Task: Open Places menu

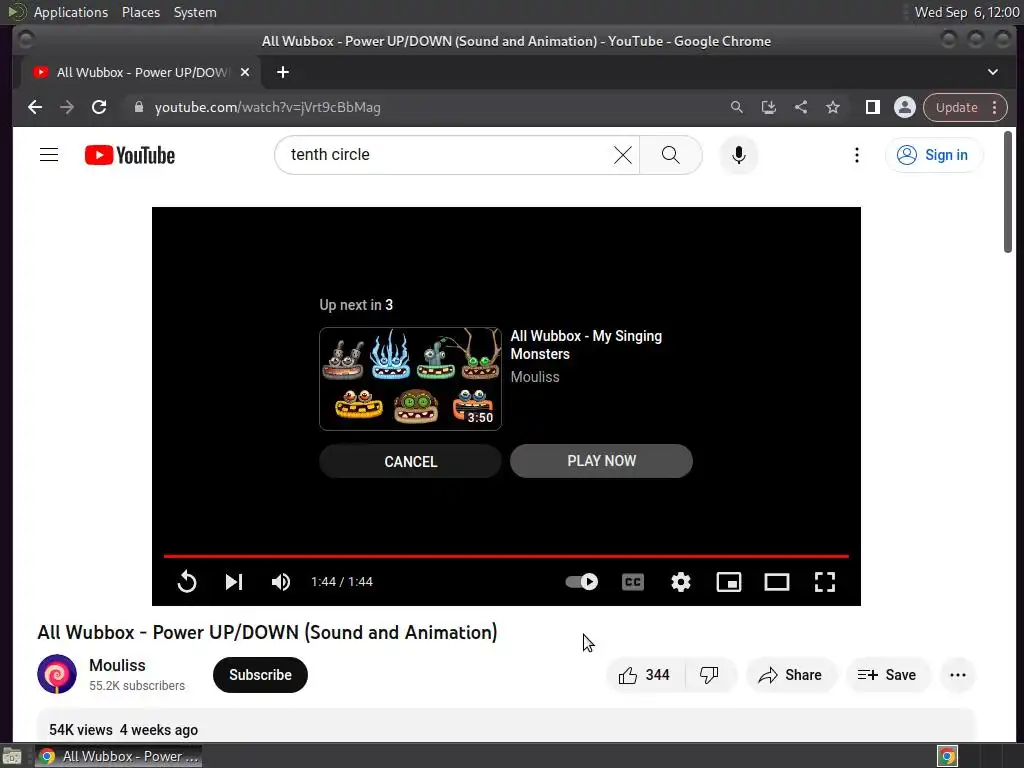Action: [x=140, y=12]
